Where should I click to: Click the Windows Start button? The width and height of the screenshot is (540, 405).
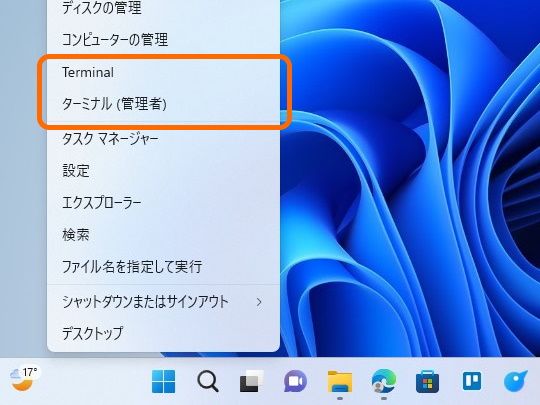click(x=164, y=381)
